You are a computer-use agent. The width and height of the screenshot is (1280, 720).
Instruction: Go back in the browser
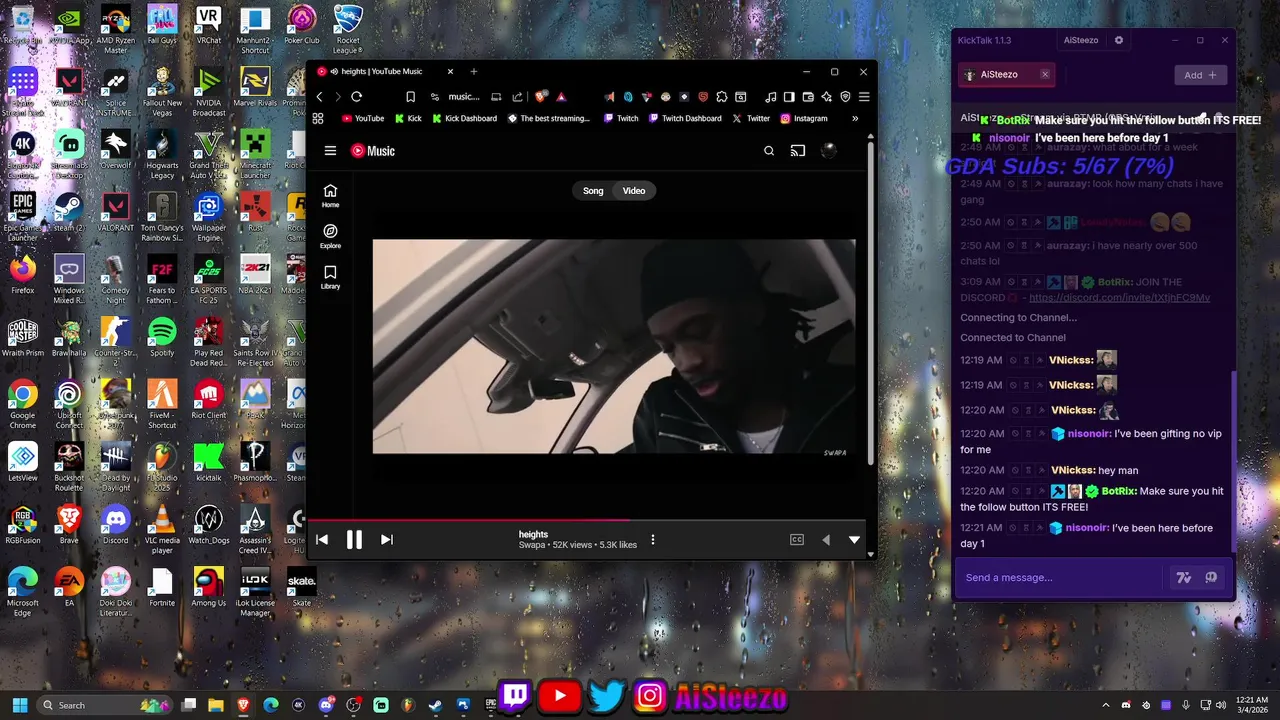[319, 97]
